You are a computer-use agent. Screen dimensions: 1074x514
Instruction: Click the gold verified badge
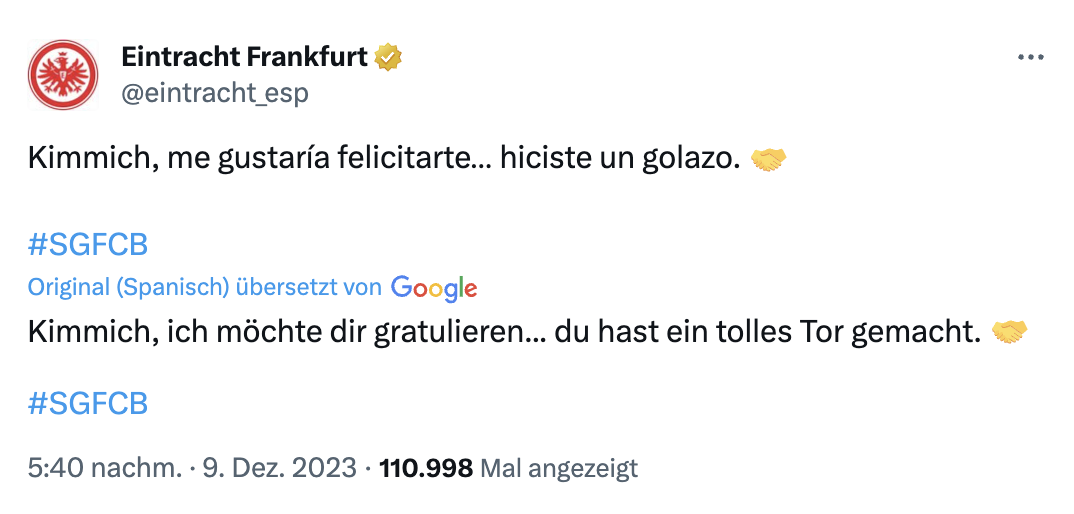[388, 57]
